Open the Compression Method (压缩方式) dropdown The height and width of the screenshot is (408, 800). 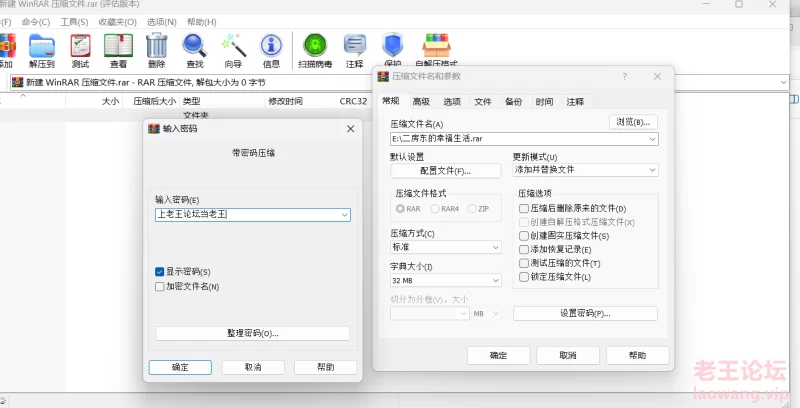446,247
